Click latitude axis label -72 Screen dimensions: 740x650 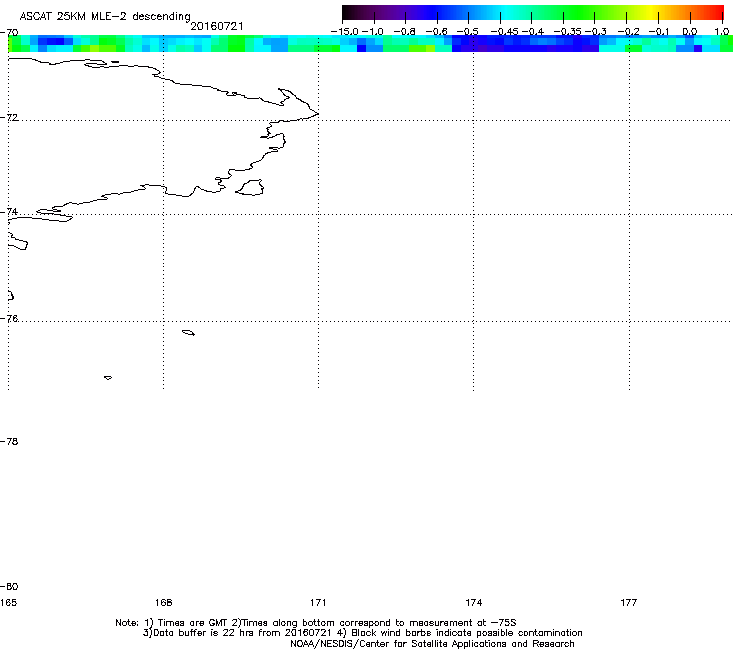pos(9,117)
